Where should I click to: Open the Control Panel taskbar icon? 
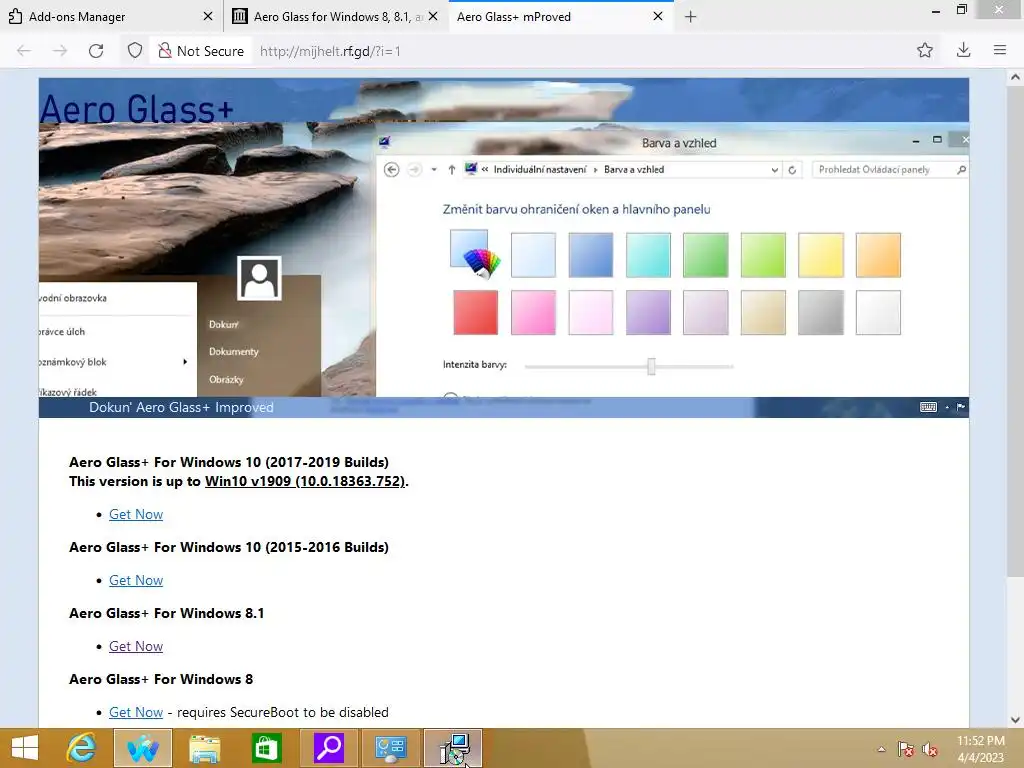pos(391,748)
